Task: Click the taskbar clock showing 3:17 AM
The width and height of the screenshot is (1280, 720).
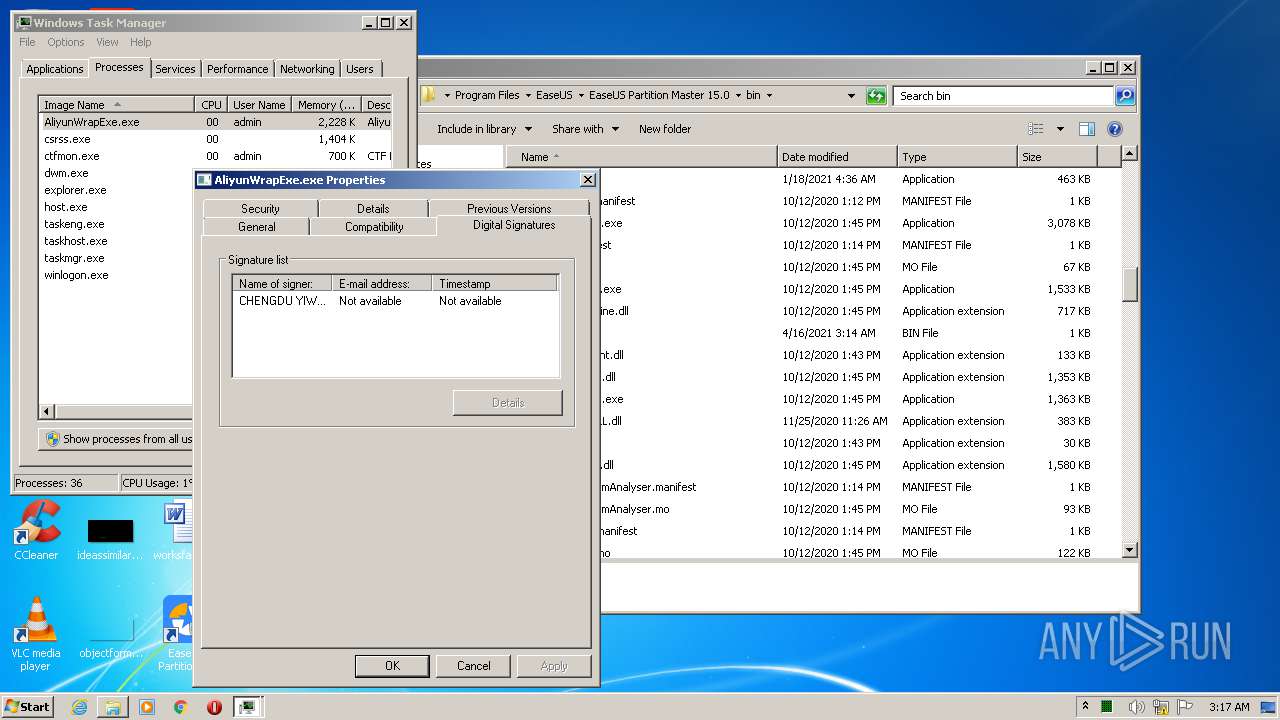Action: click(1229, 707)
